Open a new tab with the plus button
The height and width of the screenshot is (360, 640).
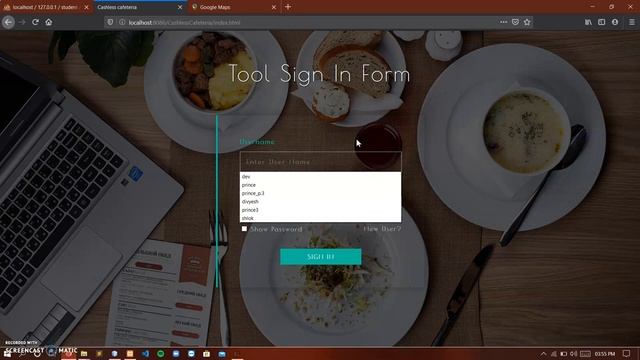(x=288, y=7)
